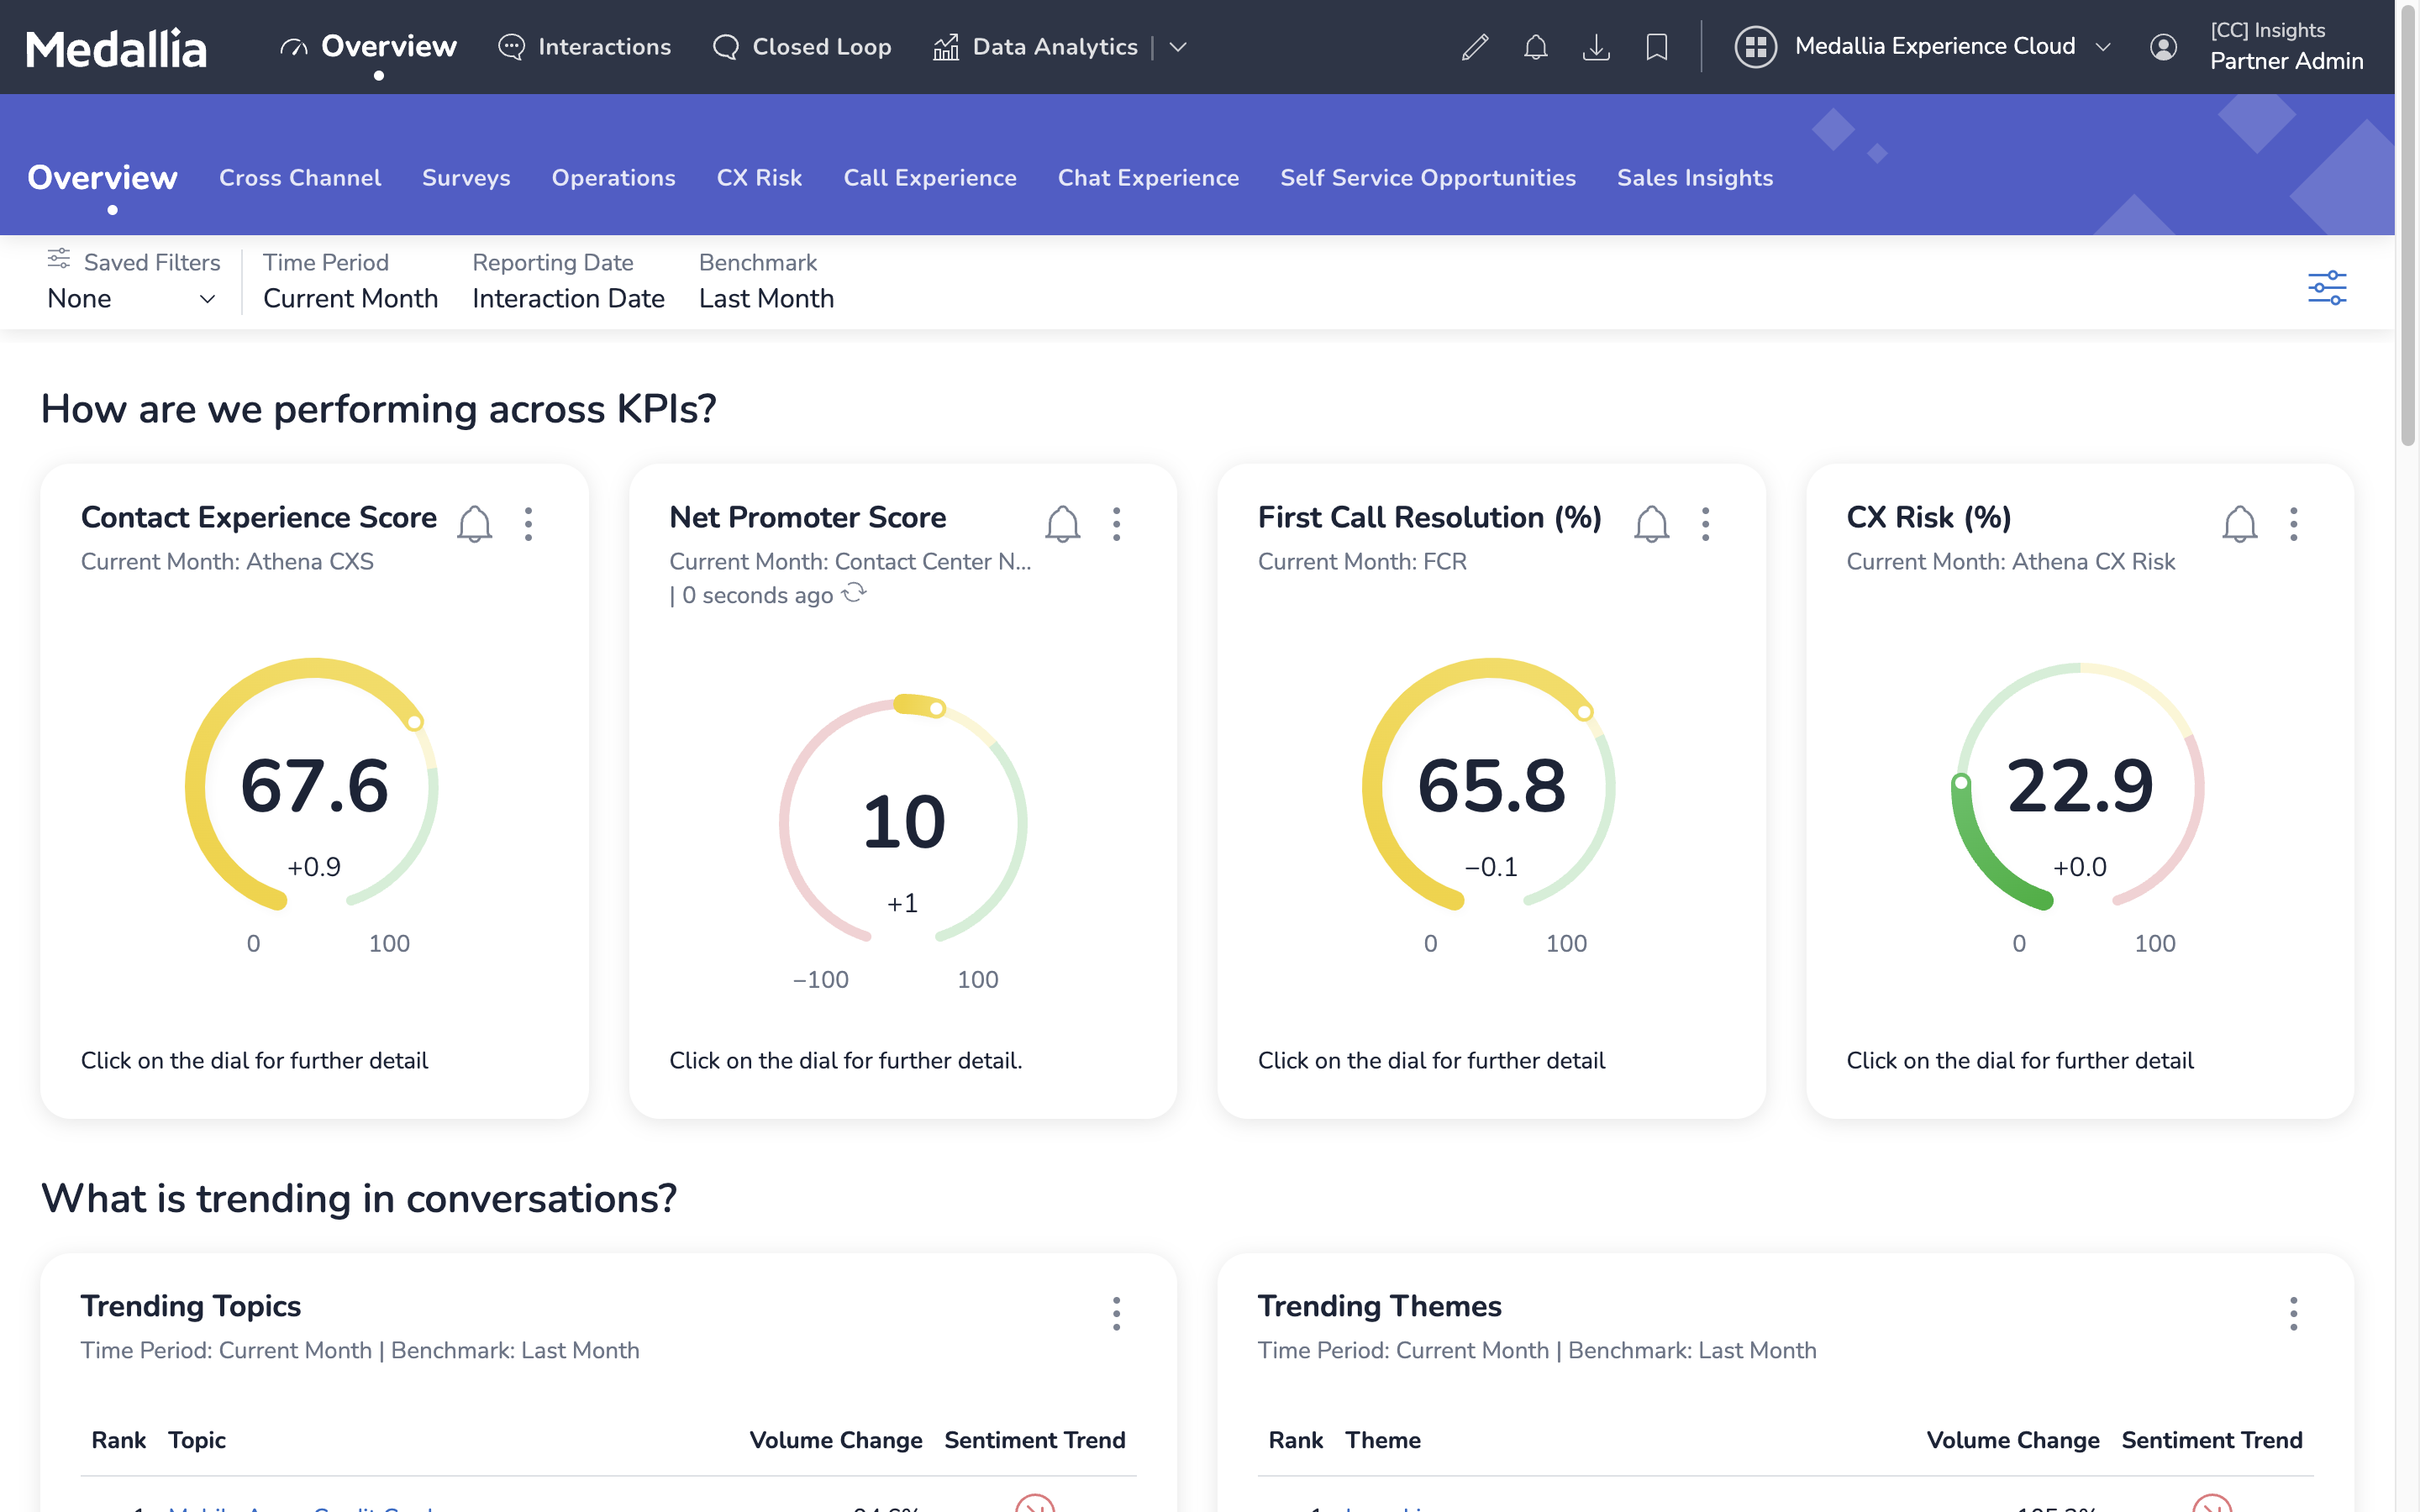Image resolution: width=2420 pixels, height=1512 pixels.
Task: Click Partner Admin account name
Action: [2286, 61]
